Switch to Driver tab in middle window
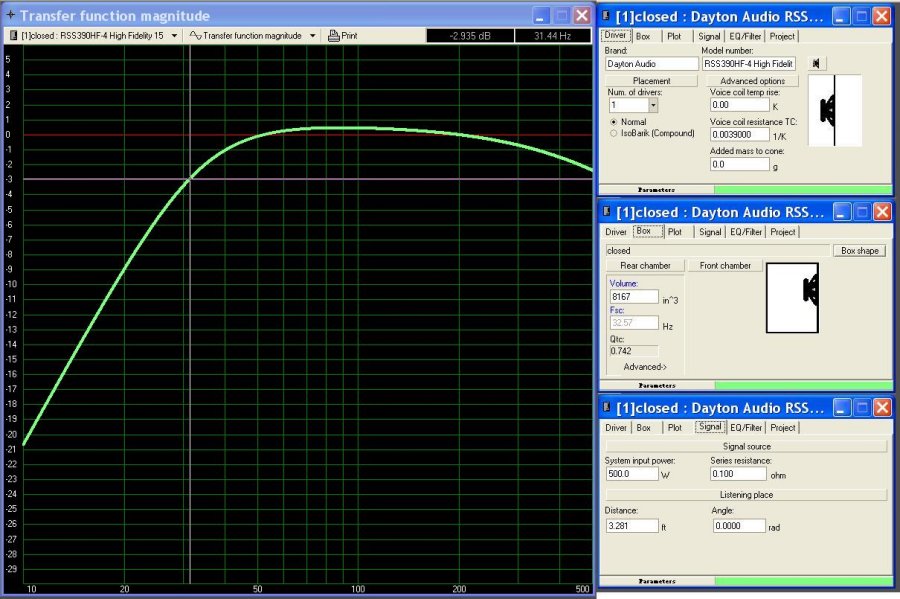The image size is (900, 599). (616, 232)
